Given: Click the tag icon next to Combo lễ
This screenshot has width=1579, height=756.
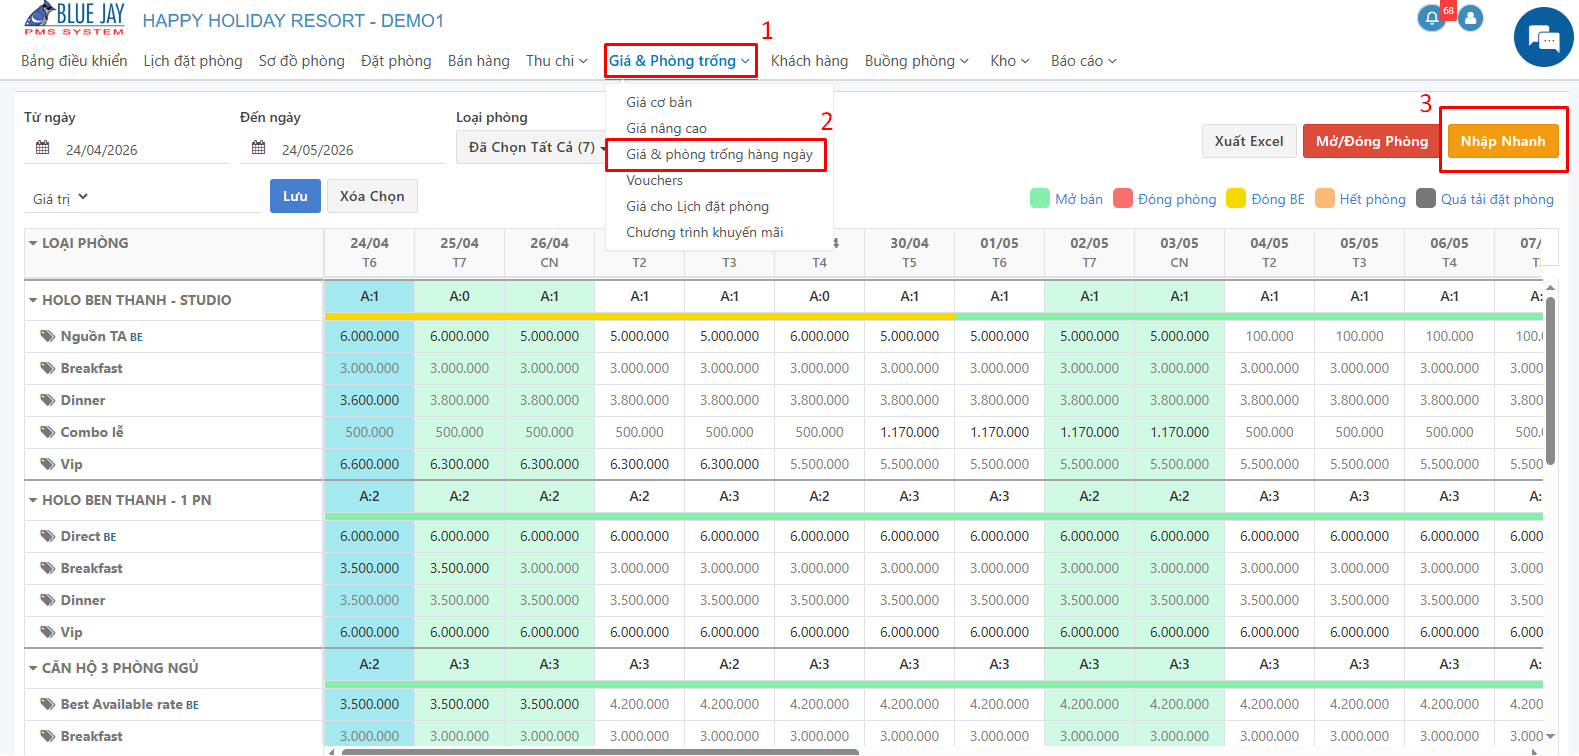Looking at the screenshot, I should click(x=48, y=432).
